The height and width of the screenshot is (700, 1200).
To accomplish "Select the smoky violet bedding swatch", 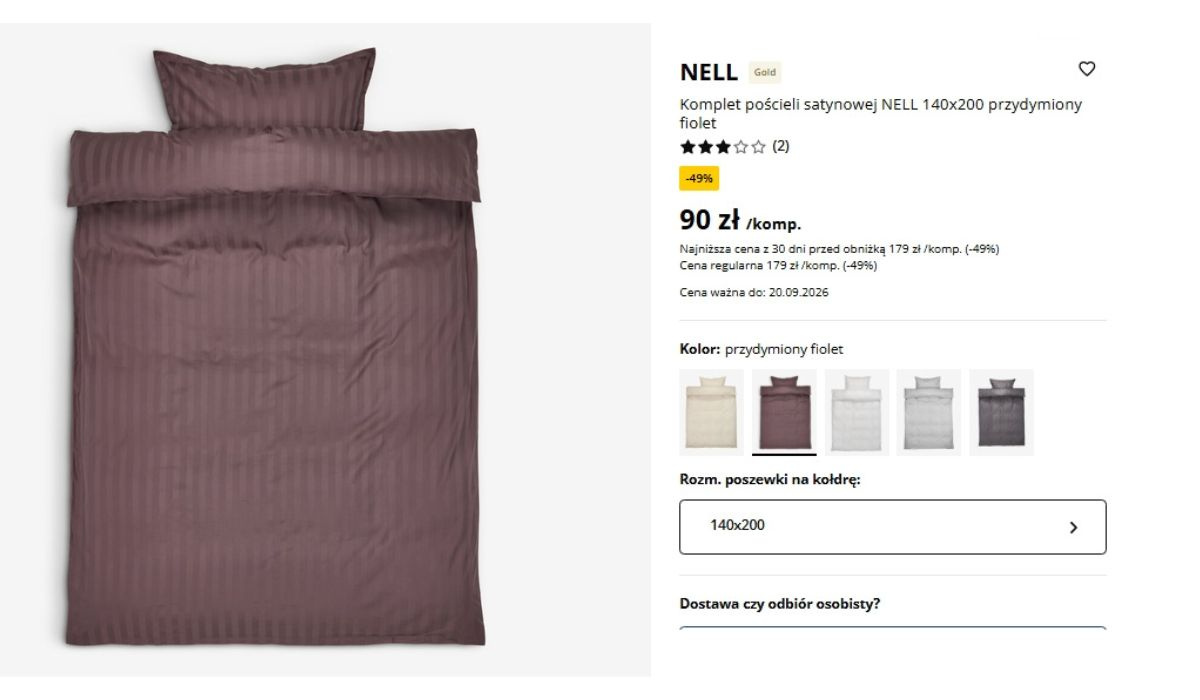I will tap(784, 412).
